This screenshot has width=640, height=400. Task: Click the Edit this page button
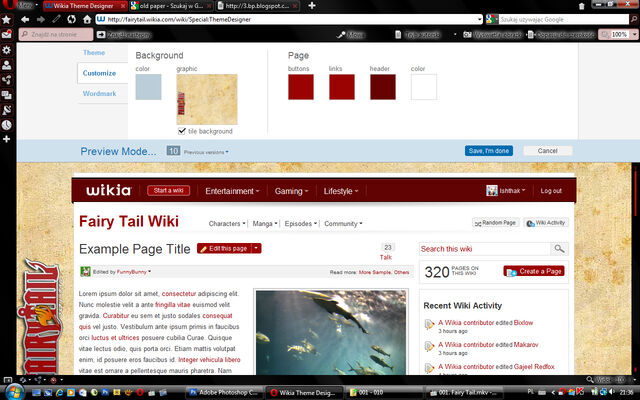click(x=224, y=248)
